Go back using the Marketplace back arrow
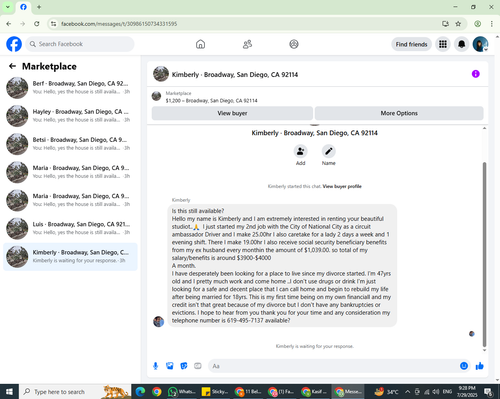 pos(12,66)
